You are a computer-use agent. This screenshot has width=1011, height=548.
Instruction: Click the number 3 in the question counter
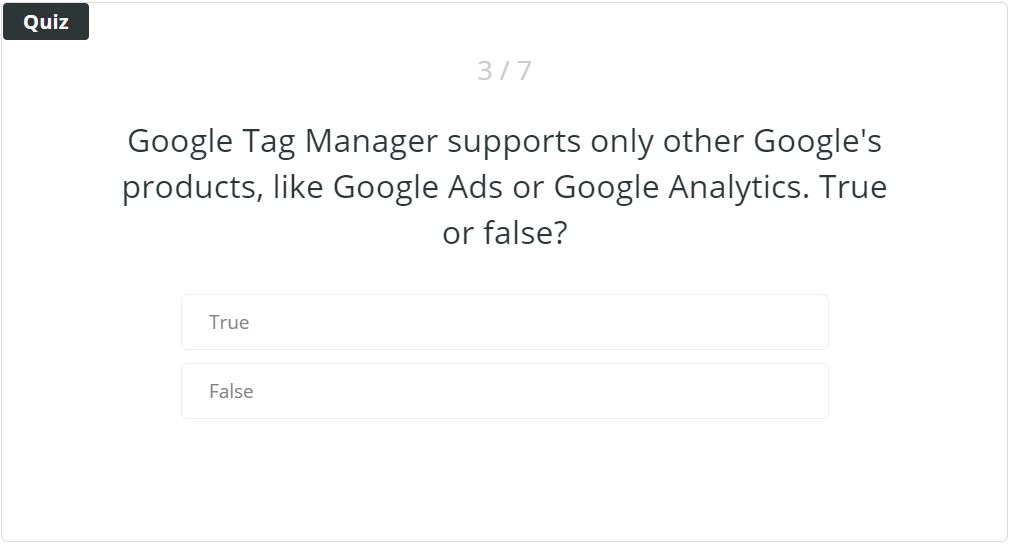click(x=484, y=71)
